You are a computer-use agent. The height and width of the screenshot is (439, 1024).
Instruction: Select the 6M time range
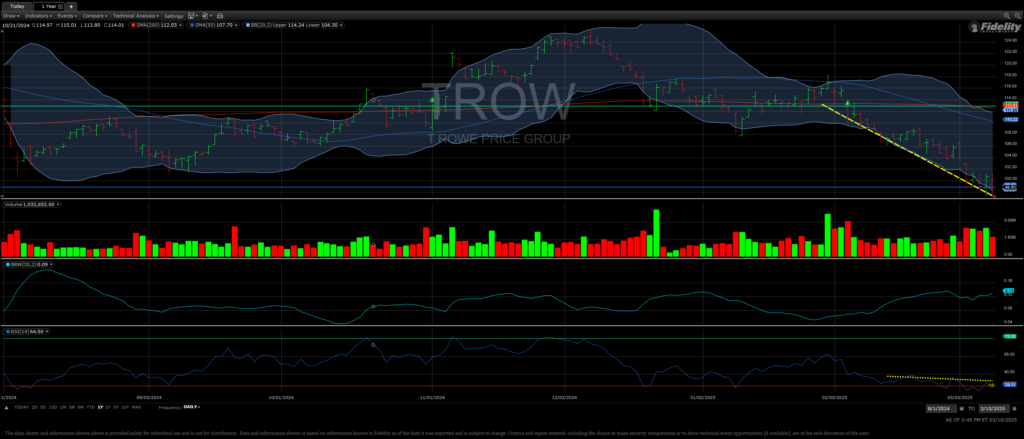point(81,407)
